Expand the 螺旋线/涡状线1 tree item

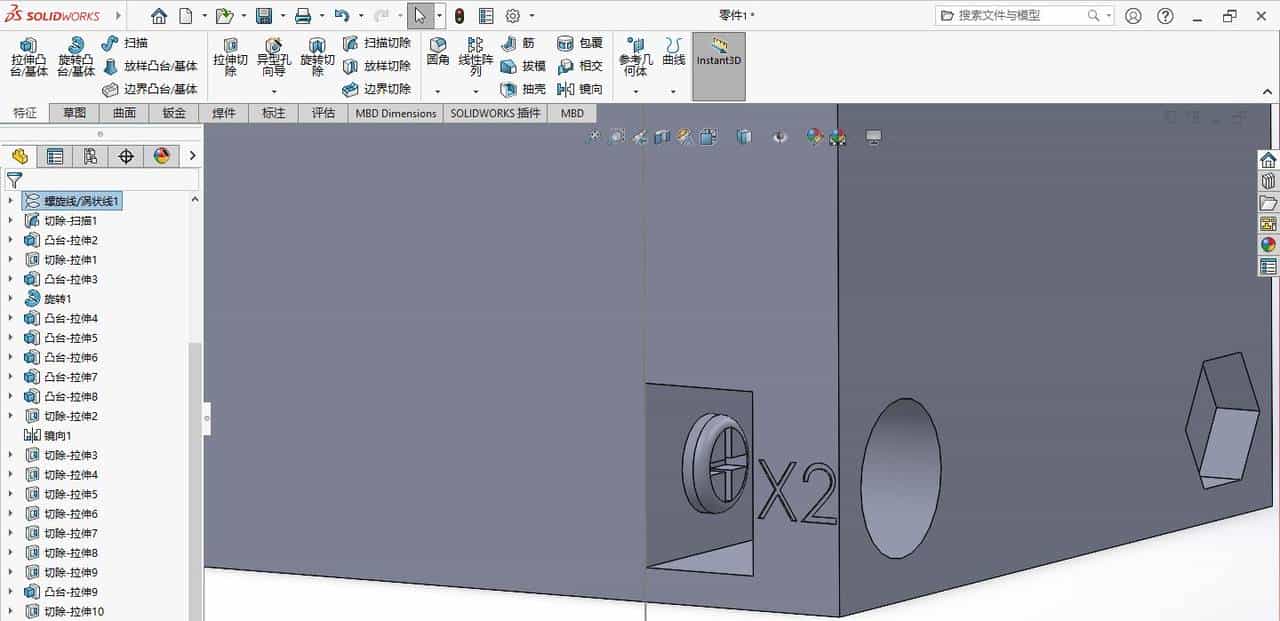pos(8,200)
